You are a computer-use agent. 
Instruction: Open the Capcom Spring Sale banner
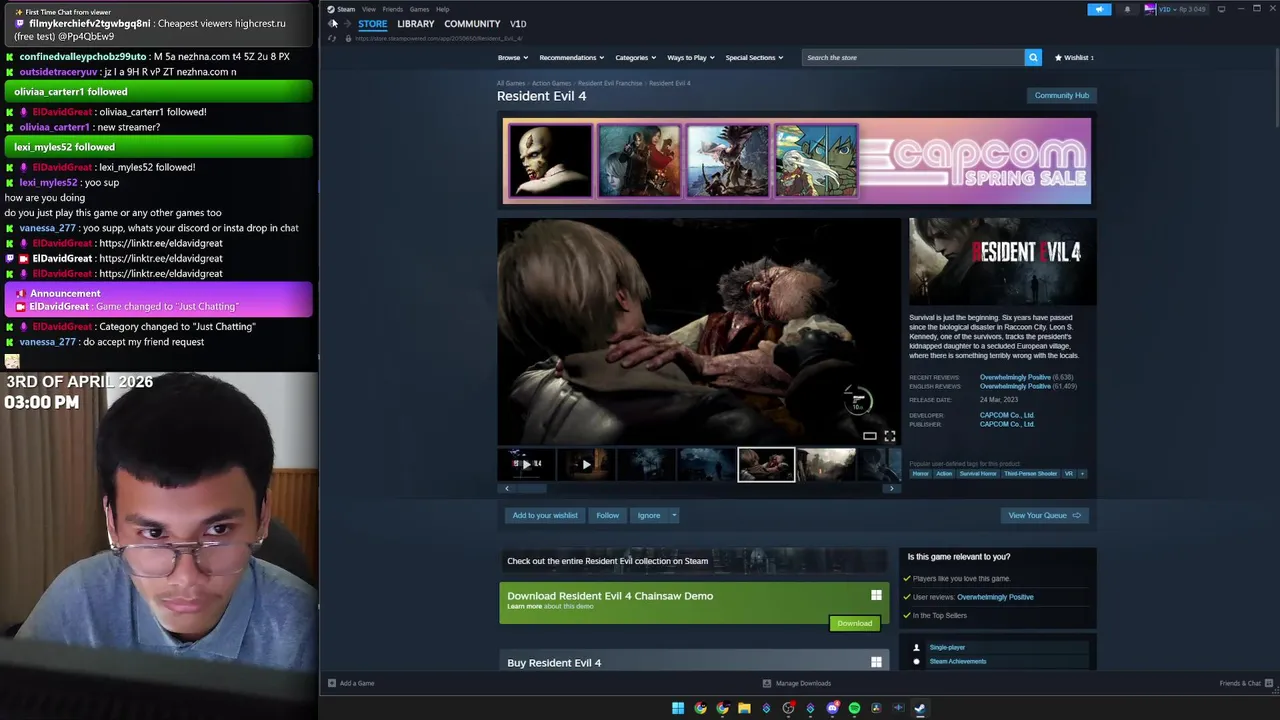pos(797,161)
